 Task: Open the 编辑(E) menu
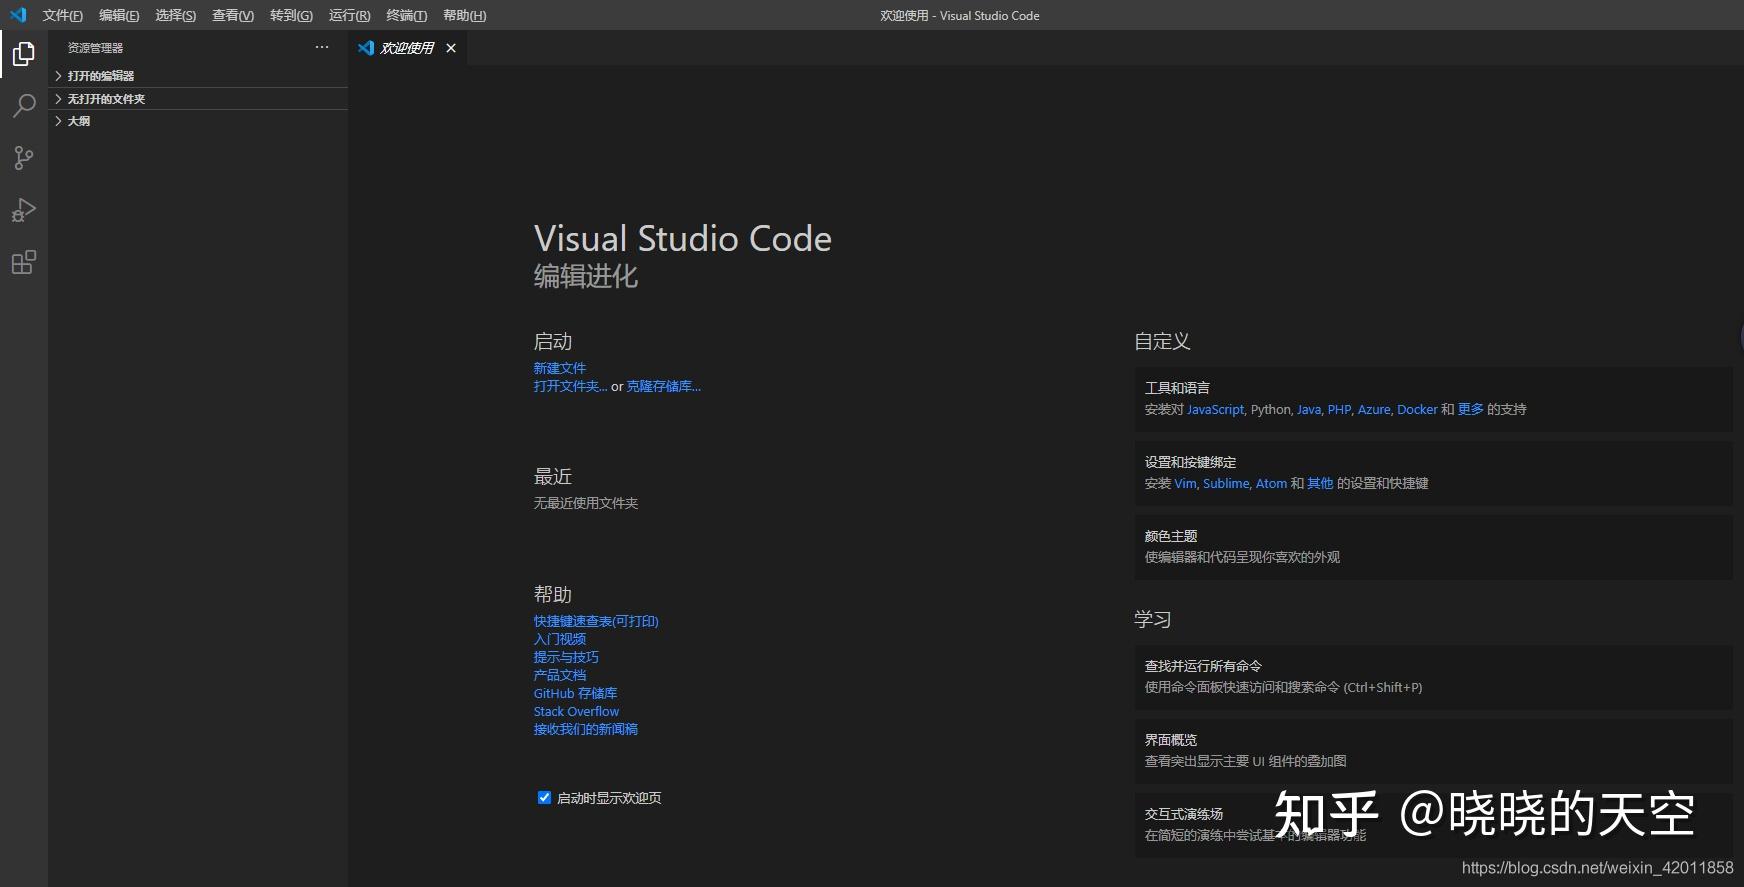click(x=119, y=15)
